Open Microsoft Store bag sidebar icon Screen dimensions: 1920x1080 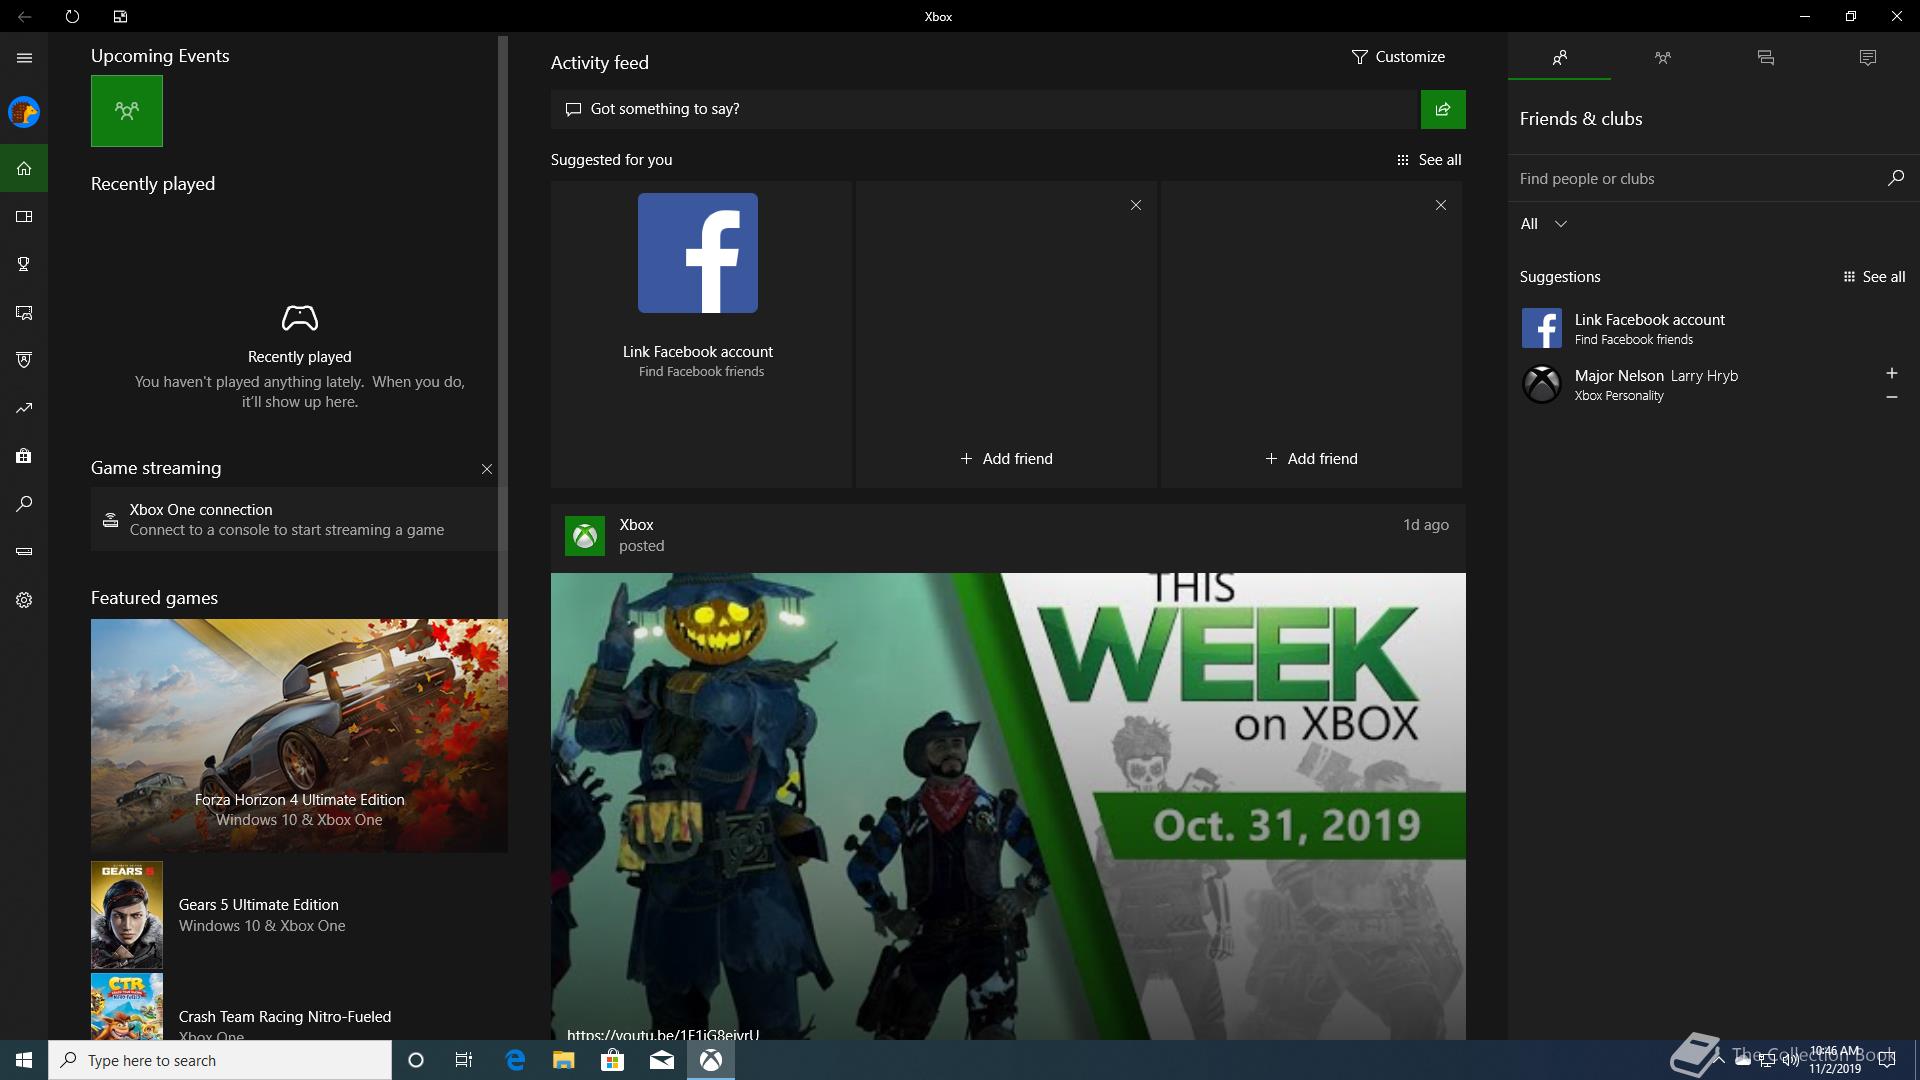click(x=24, y=456)
